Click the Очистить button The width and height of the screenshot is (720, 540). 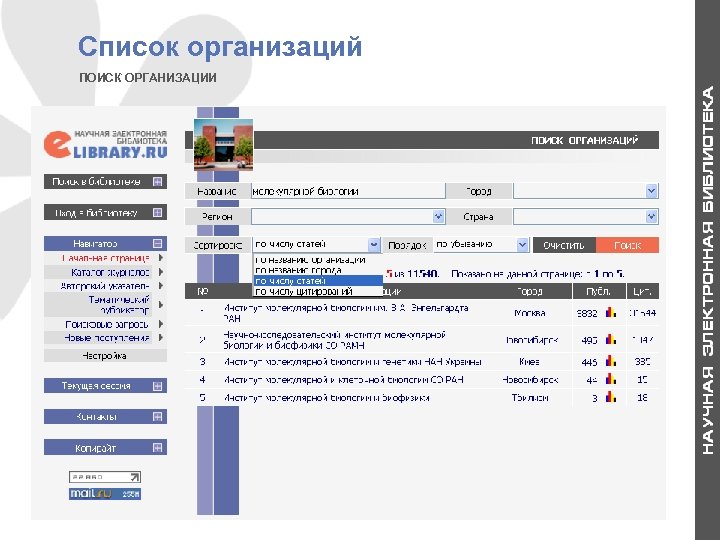(x=564, y=245)
